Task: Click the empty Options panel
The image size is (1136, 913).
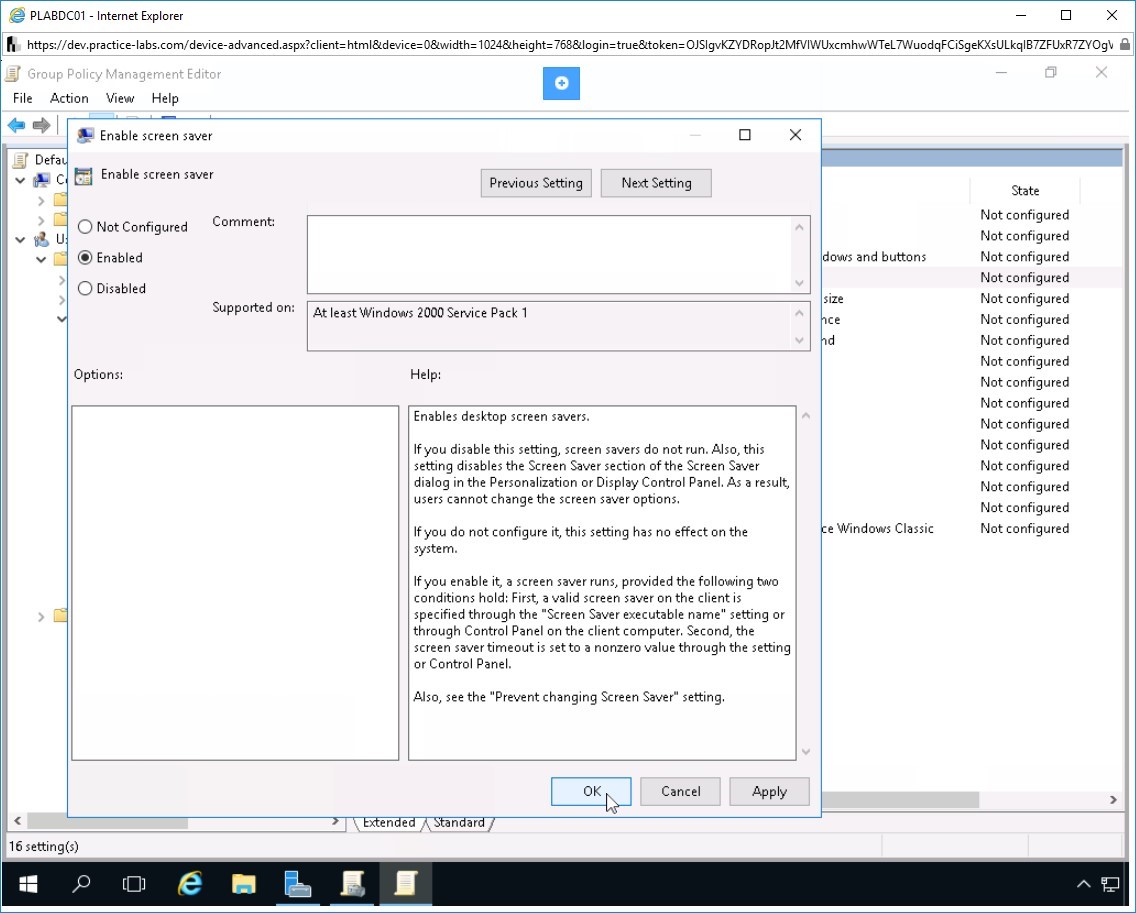Action: tap(235, 583)
